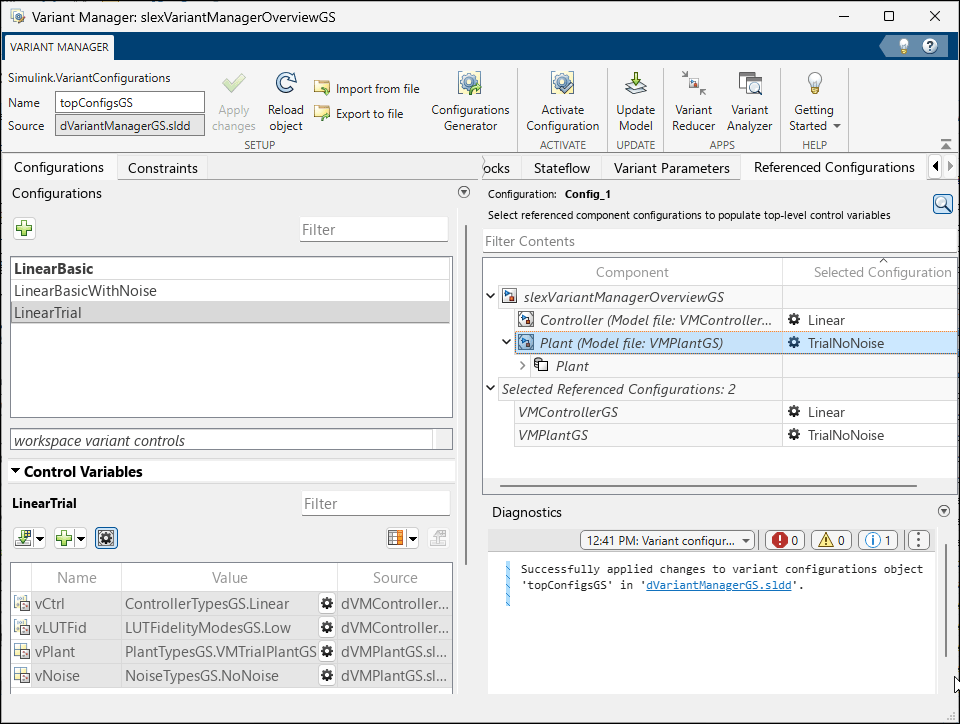The height and width of the screenshot is (724, 960).
Task: Collapse the Diagnostics panel using its circled arrow
Action: (943, 511)
